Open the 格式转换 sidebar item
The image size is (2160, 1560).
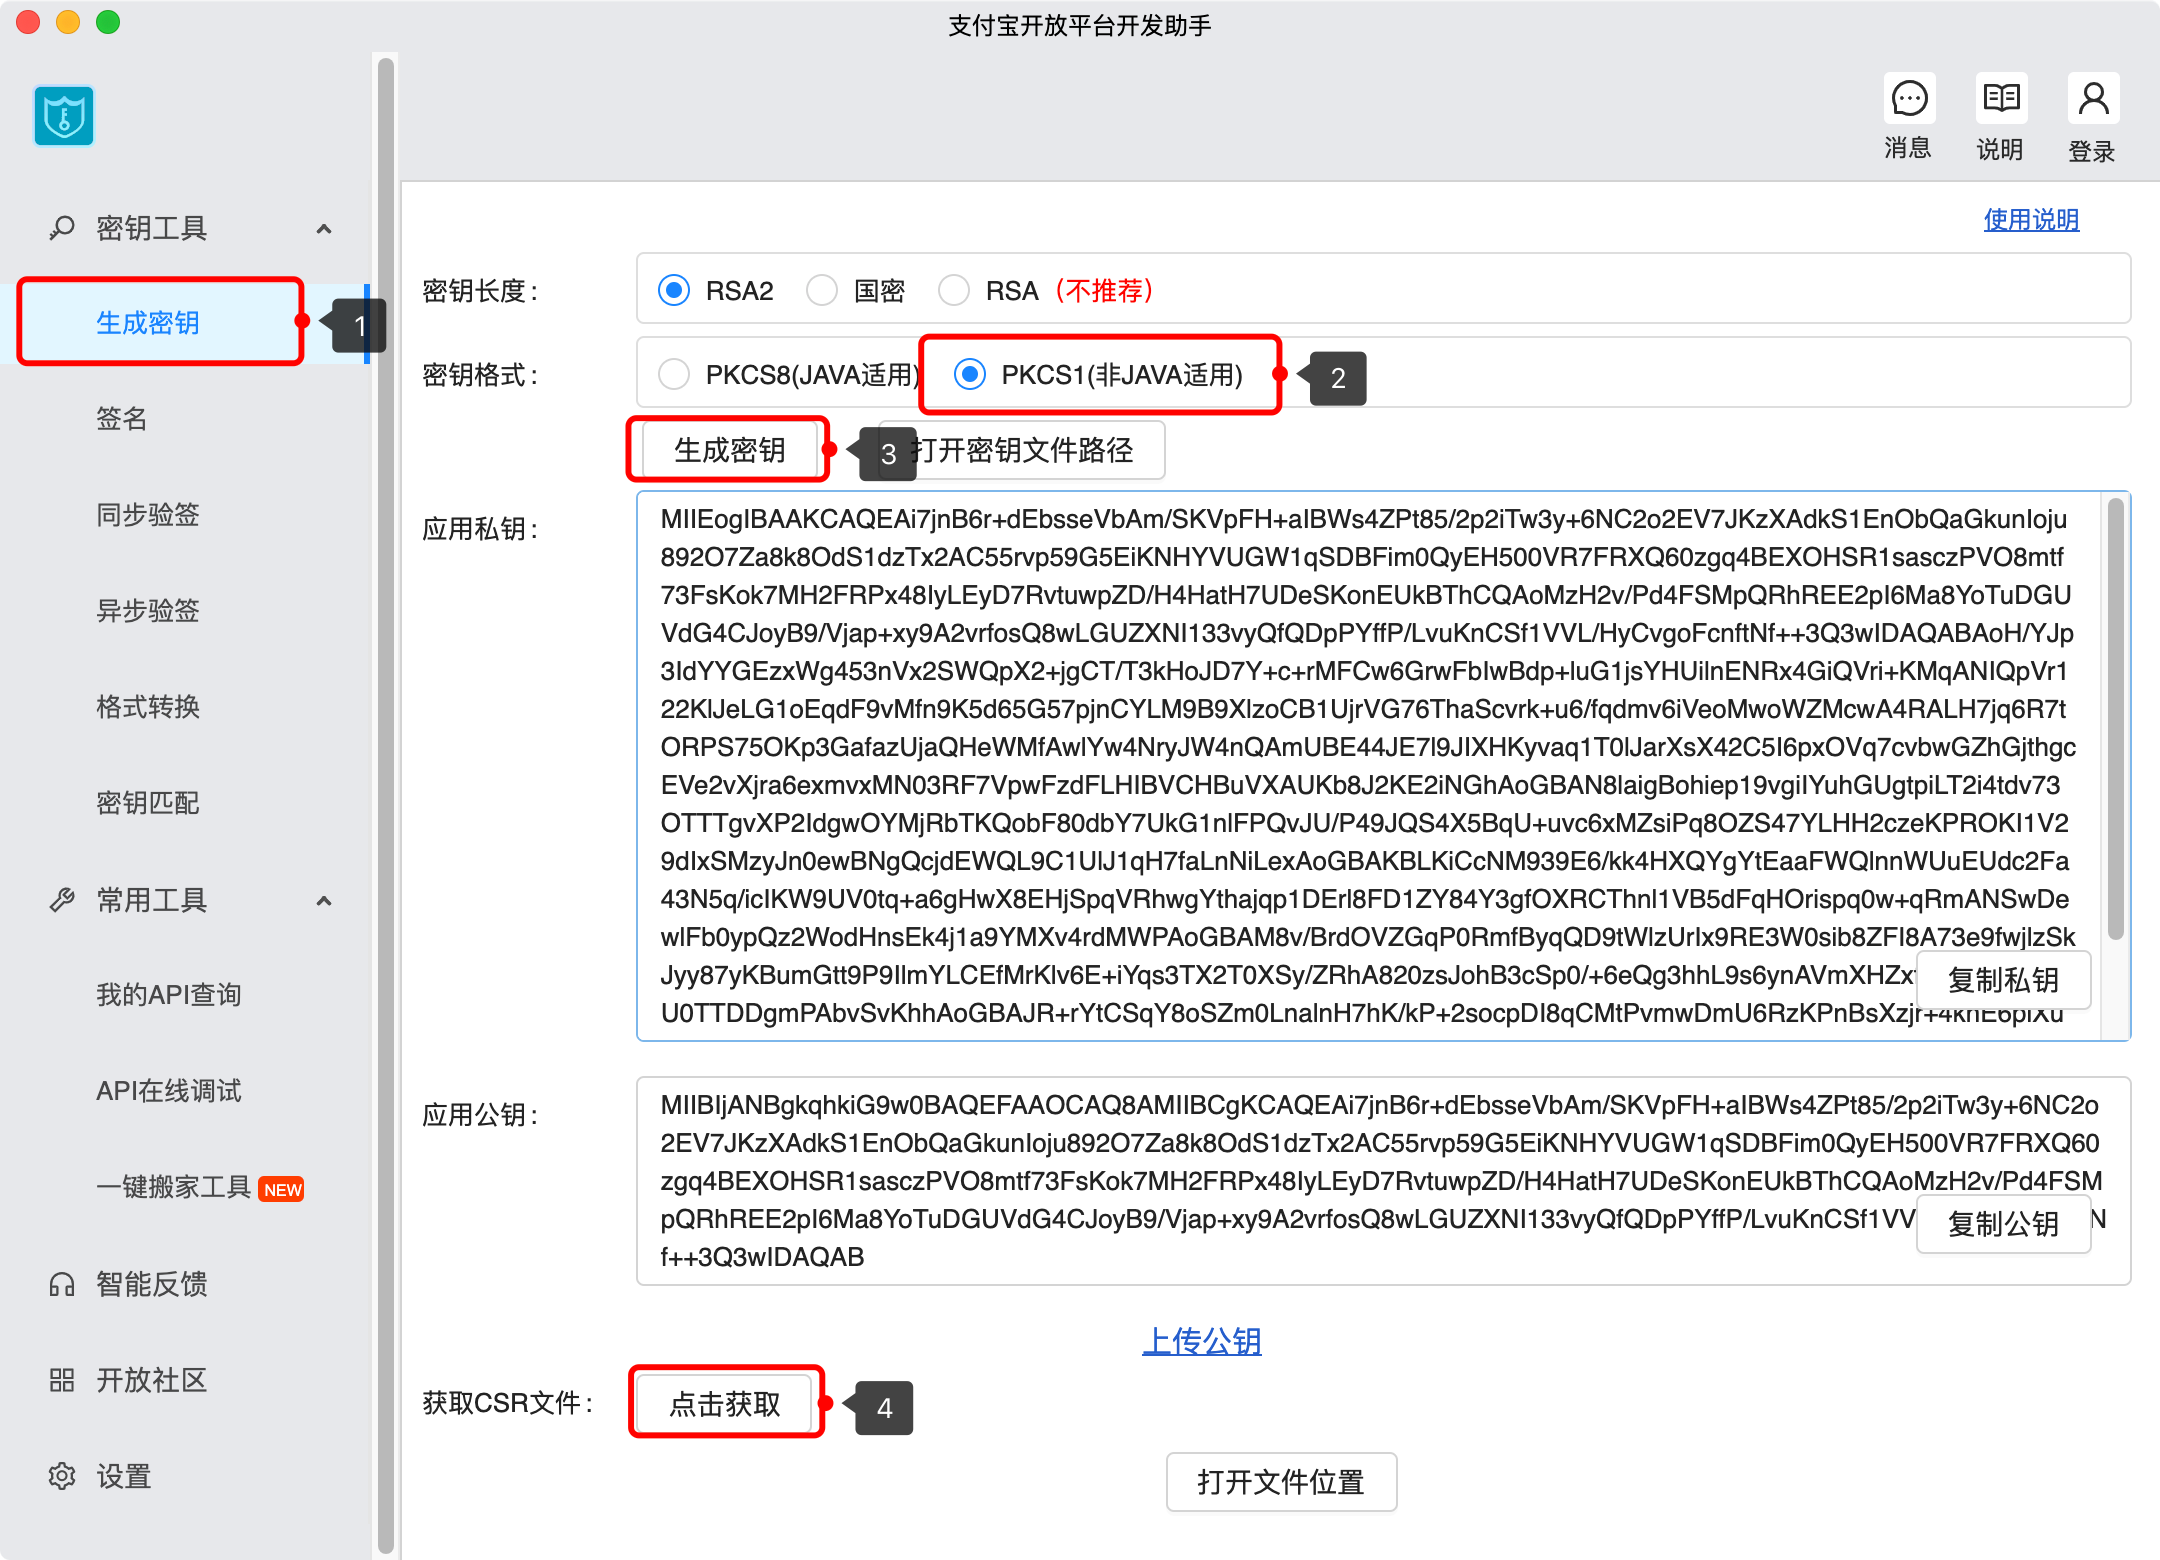tap(148, 706)
